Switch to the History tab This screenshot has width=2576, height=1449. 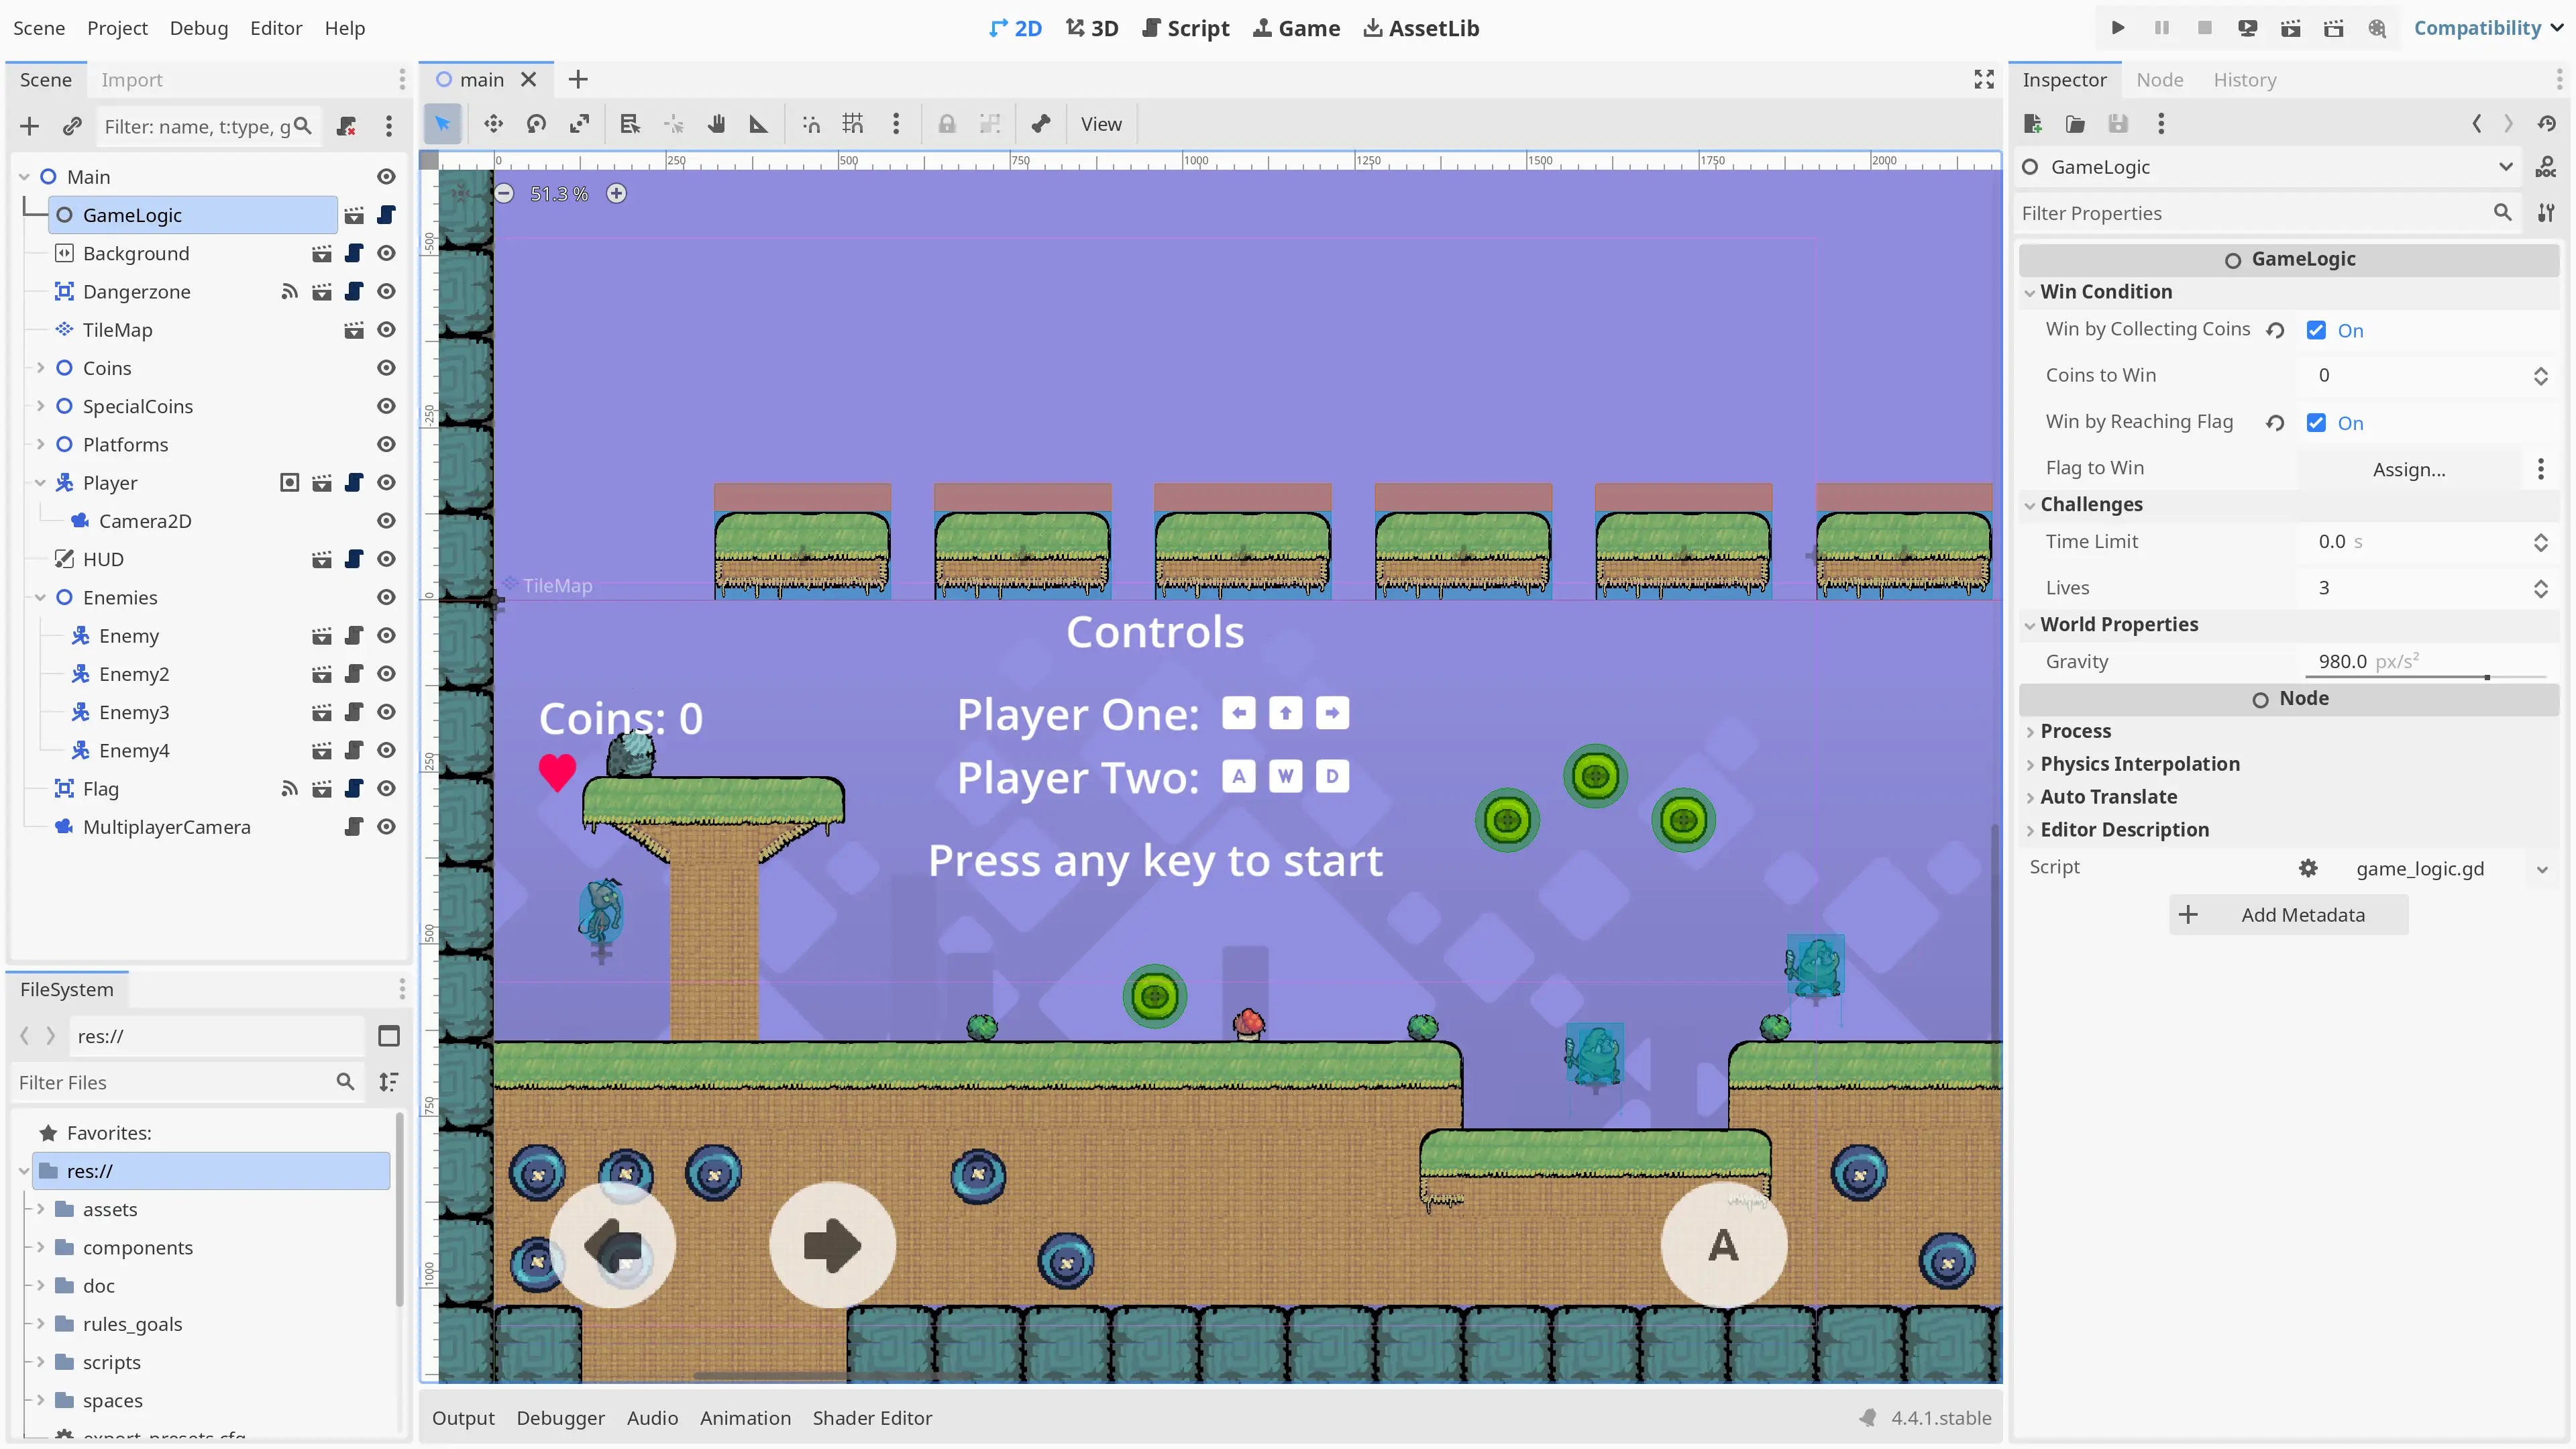pos(2244,80)
